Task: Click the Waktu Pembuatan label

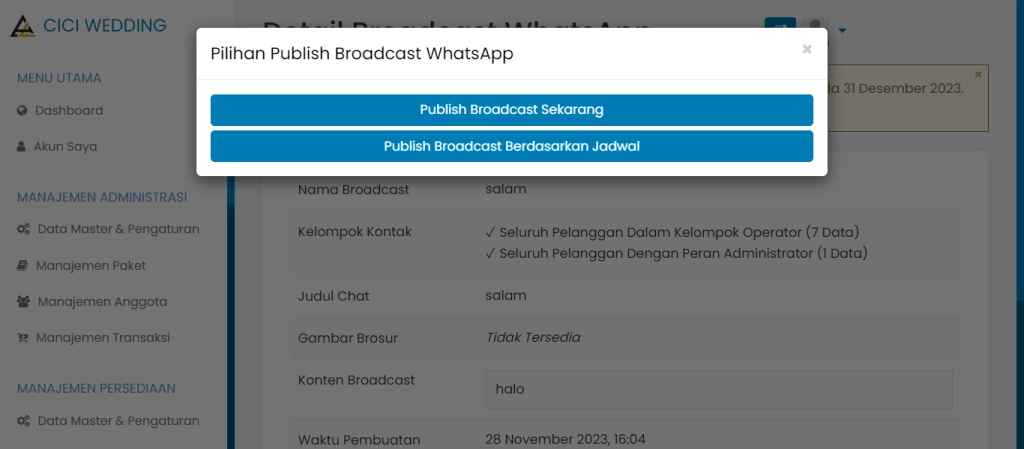Action: pos(359,439)
